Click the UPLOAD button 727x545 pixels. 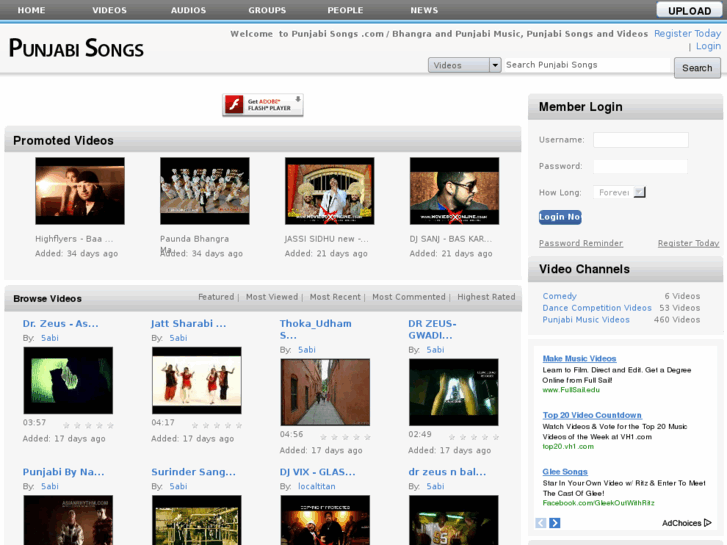689,10
